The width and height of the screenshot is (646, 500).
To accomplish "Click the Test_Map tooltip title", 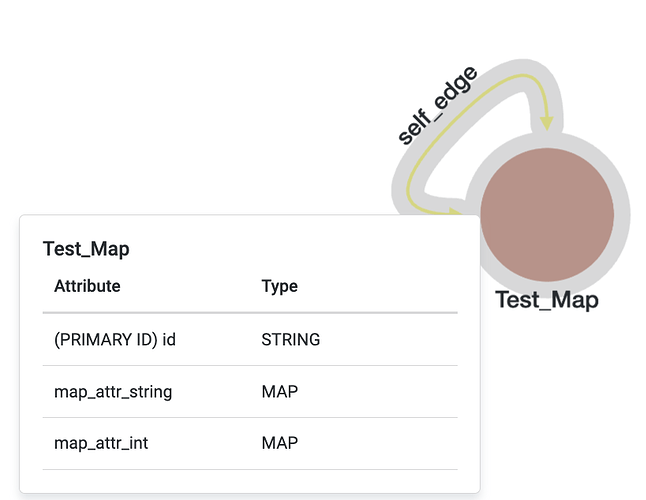I will pos(86,249).
